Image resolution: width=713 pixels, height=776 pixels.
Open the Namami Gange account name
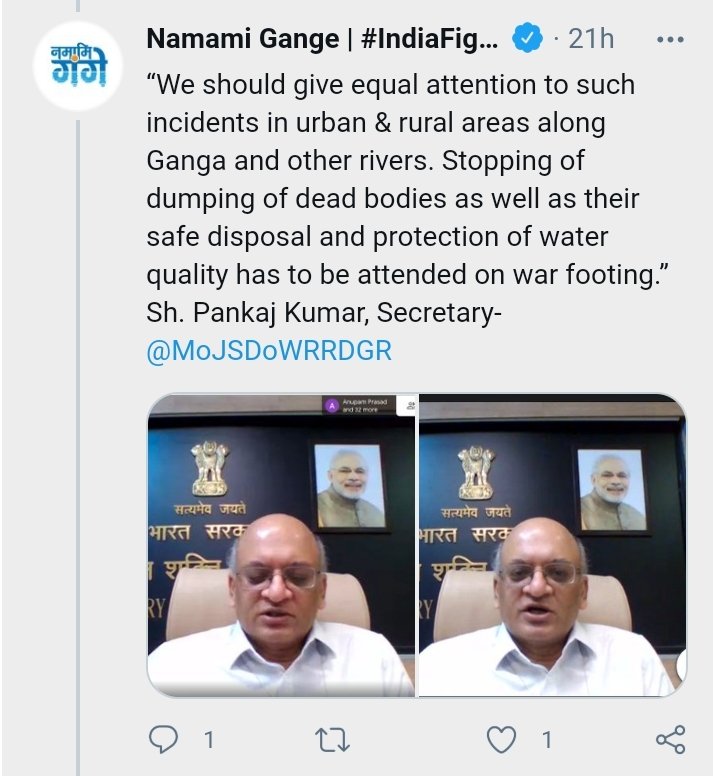(320, 39)
